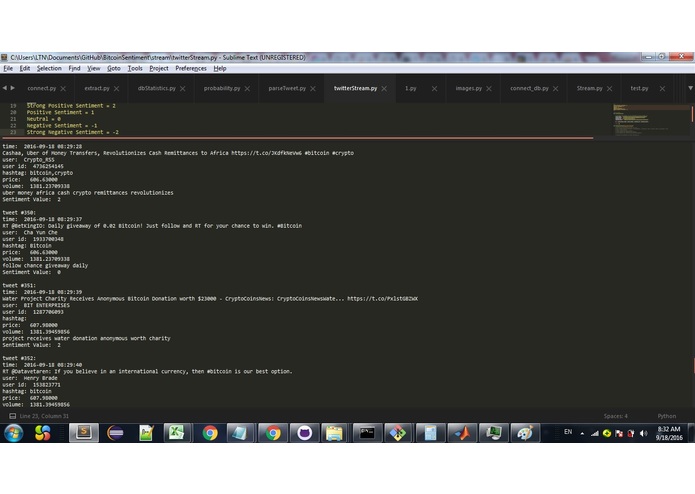The image size is (695, 494).
Task: Close the twitterStream.py tab
Action: point(384,89)
